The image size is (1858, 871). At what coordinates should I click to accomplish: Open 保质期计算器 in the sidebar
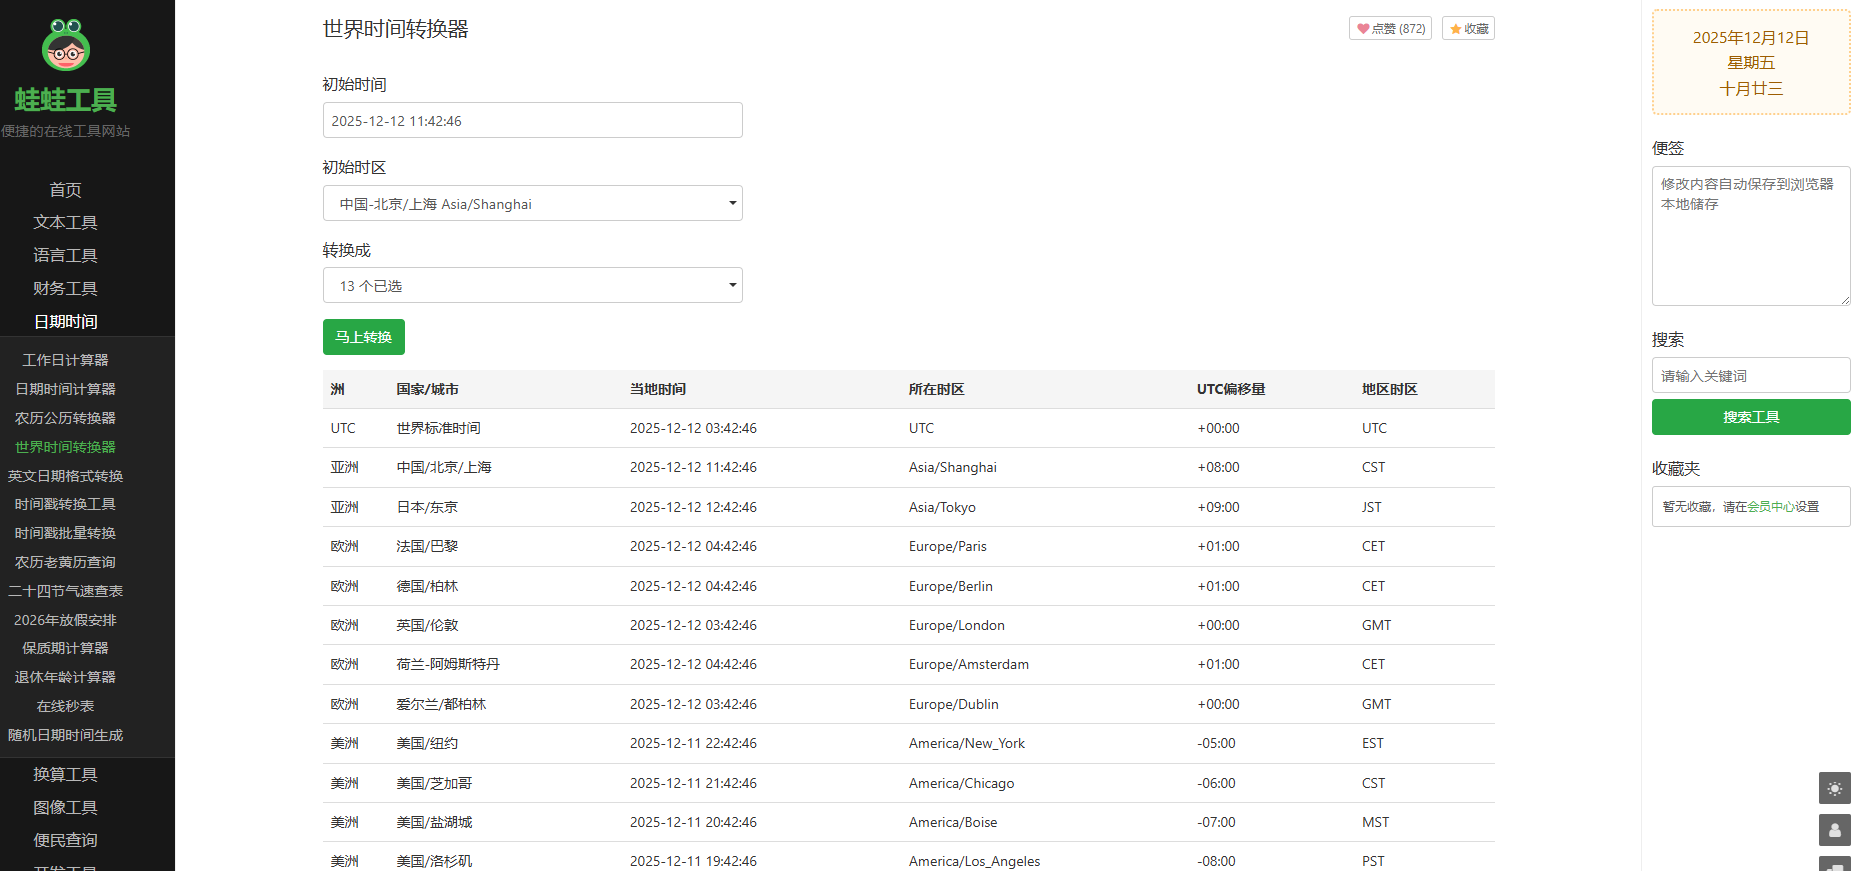click(66, 648)
